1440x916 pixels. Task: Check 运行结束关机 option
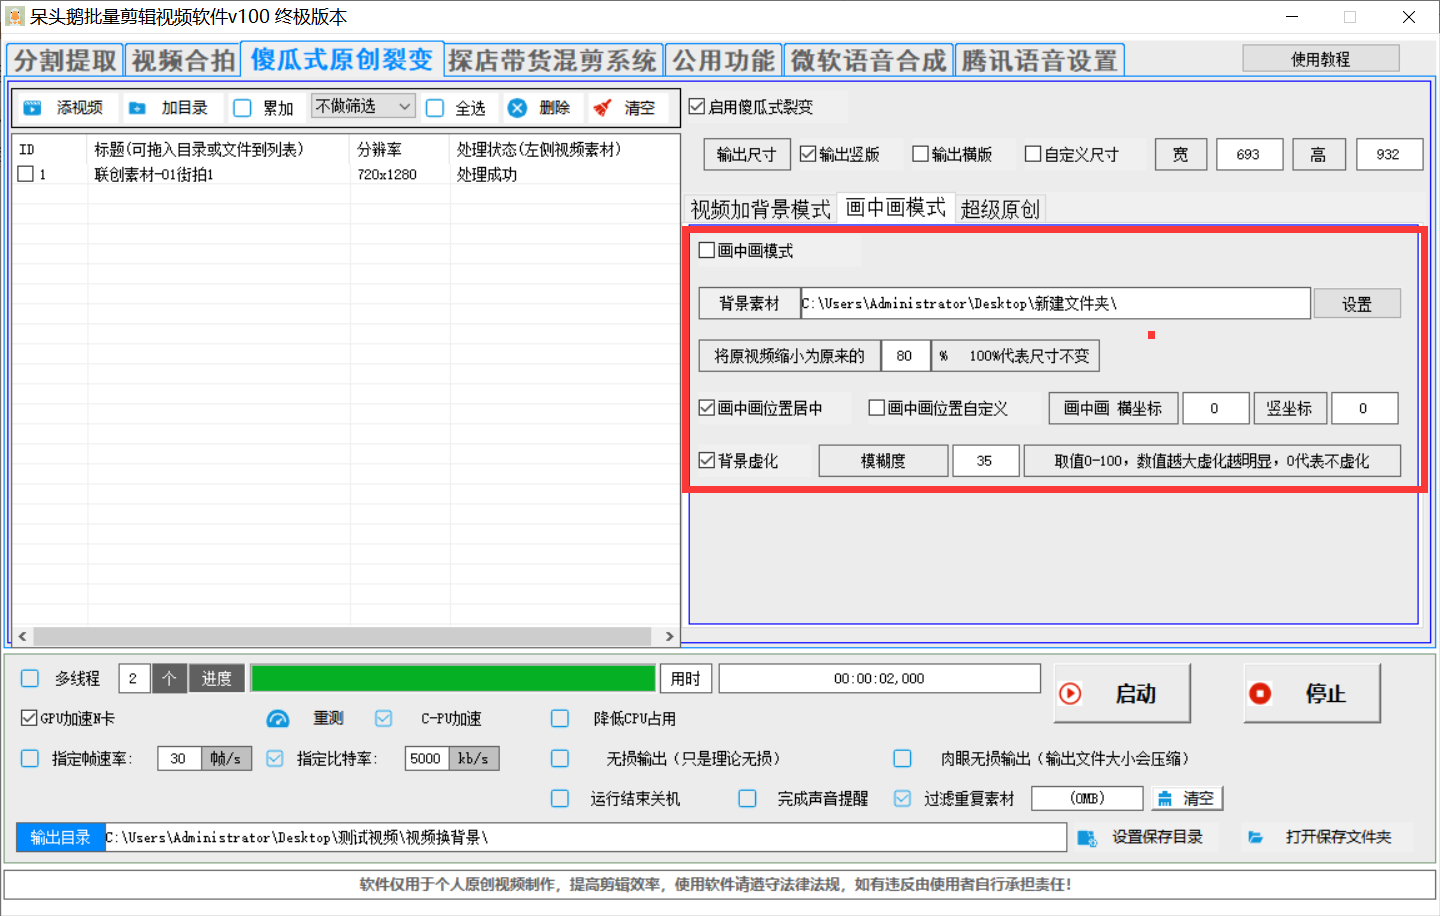pyautogui.click(x=560, y=799)
